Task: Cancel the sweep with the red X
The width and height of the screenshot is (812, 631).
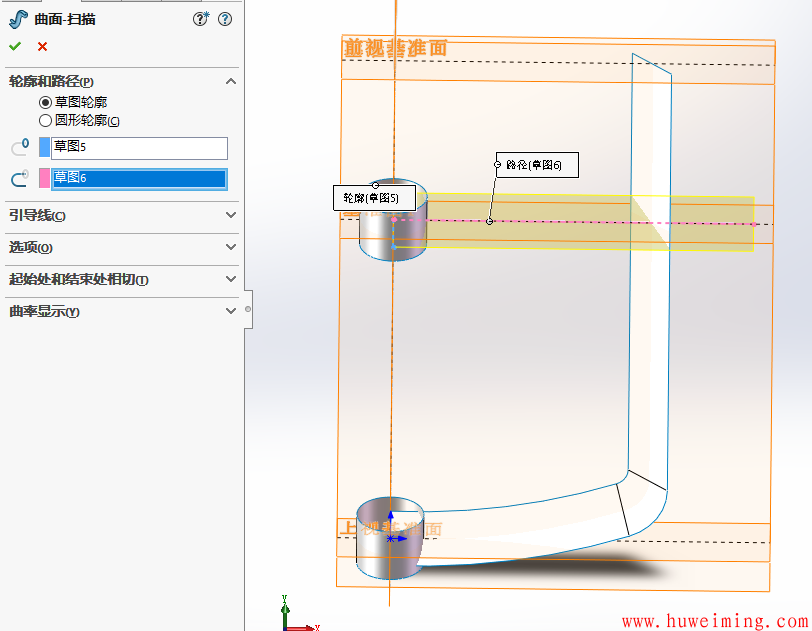Action: tap(42, 46)
